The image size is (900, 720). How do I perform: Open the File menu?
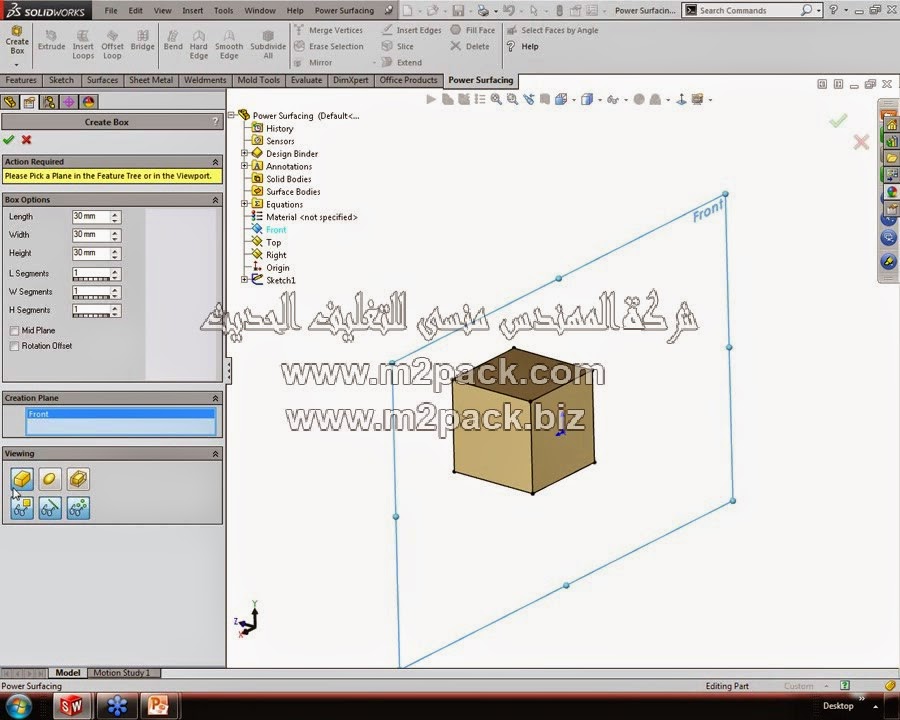click(x=111, y=10)
